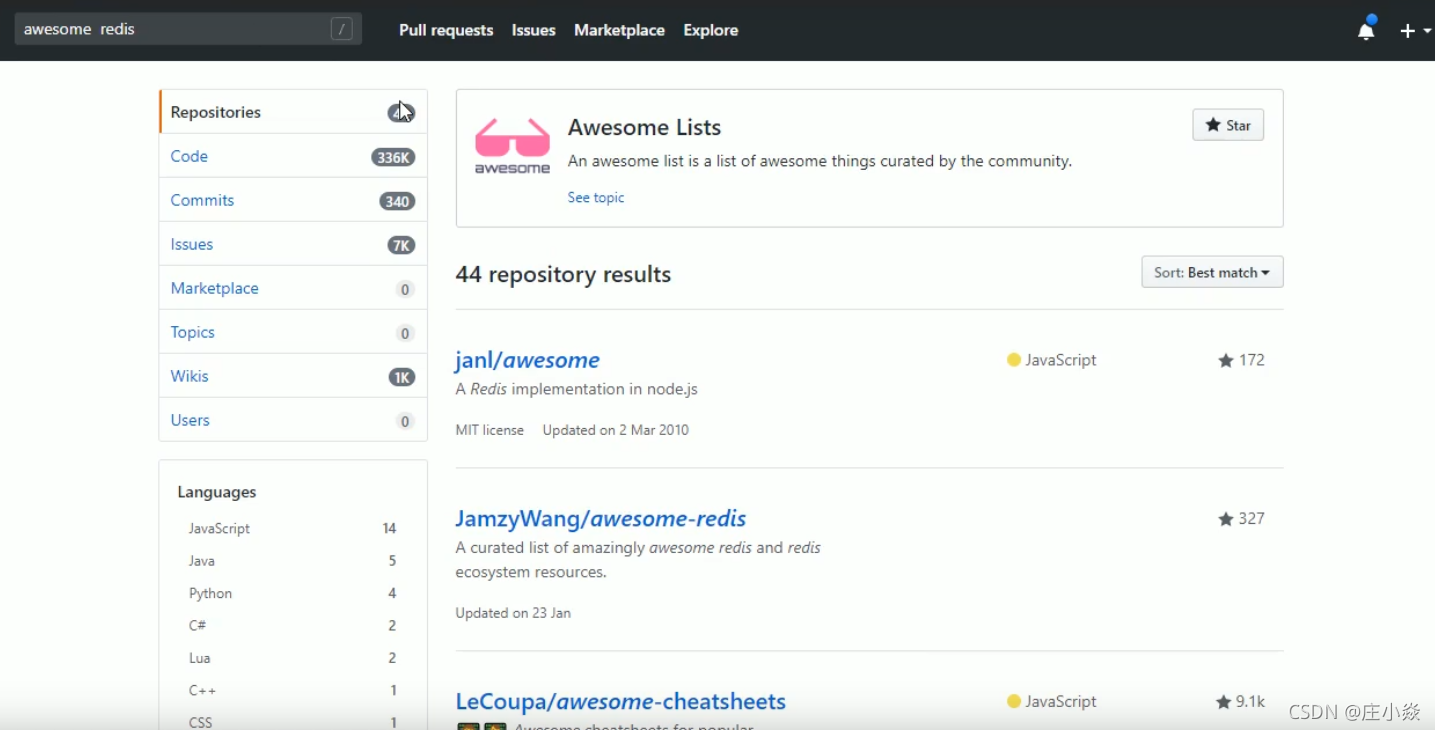The width and height of the screenshot is (1435, 730).
Task: Select the Topics search category
Action: (293, 332)
